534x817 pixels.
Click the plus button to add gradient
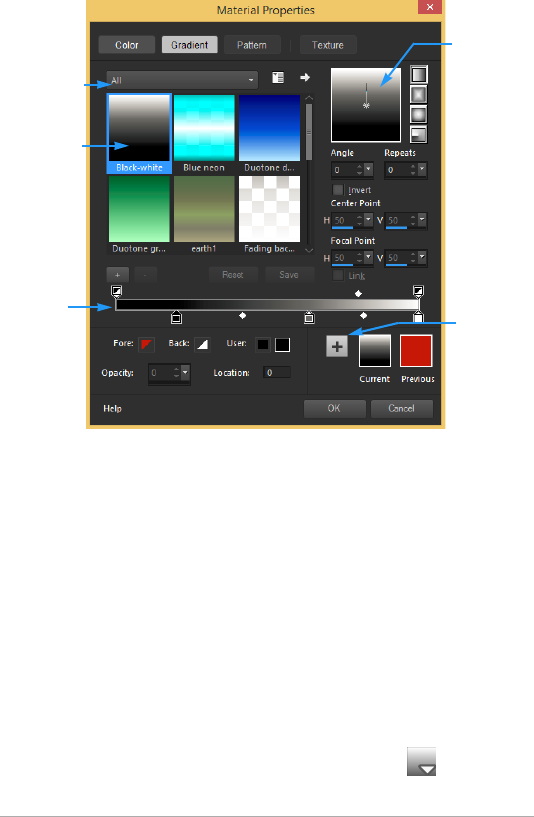117,275
